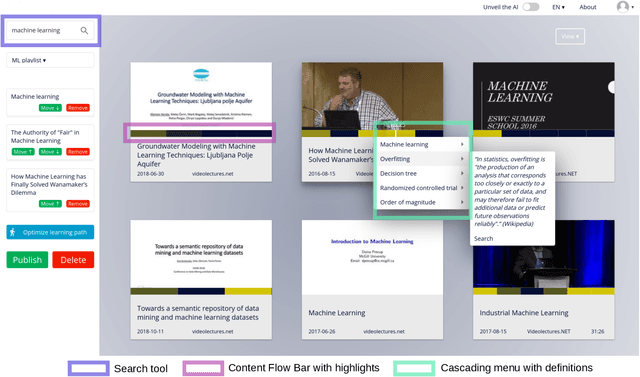Open the Introduction to Machine Learning thumbnail
This screenshot has width=640, height=377.
point(372,257)
